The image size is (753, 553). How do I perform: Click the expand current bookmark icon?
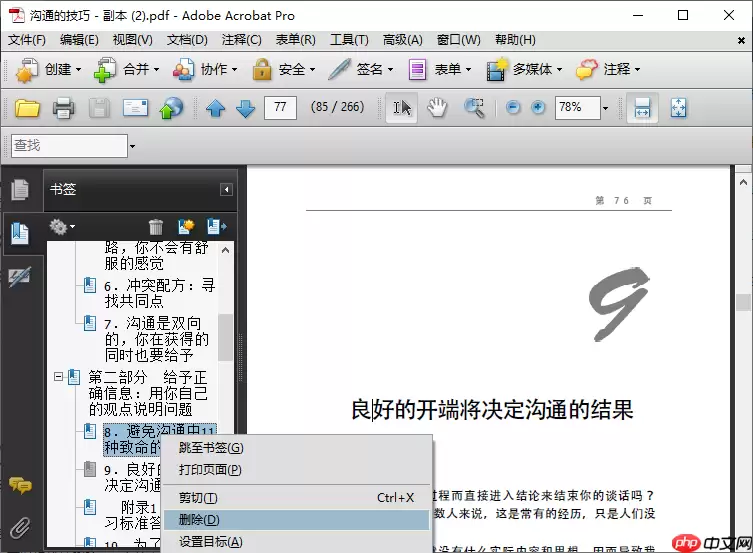point(217,227)
